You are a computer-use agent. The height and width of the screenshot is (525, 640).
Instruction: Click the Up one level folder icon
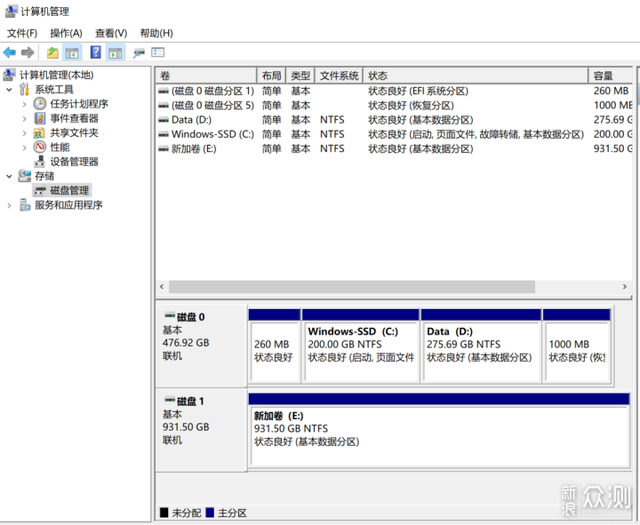(x=53, y=53)
